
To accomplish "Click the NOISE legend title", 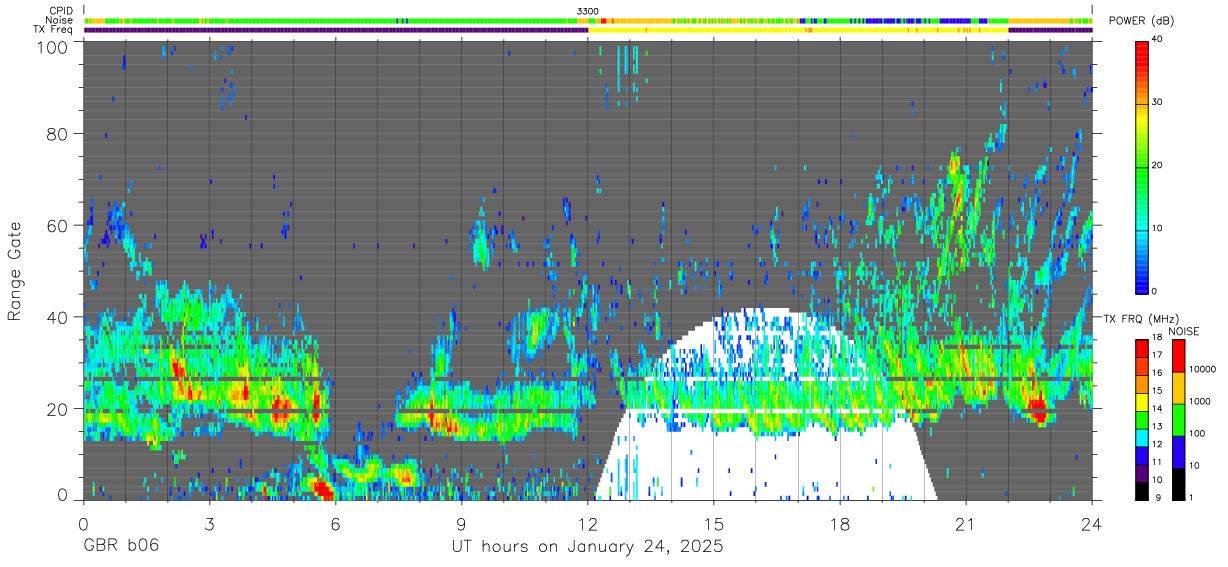I will pos(1183,331).
